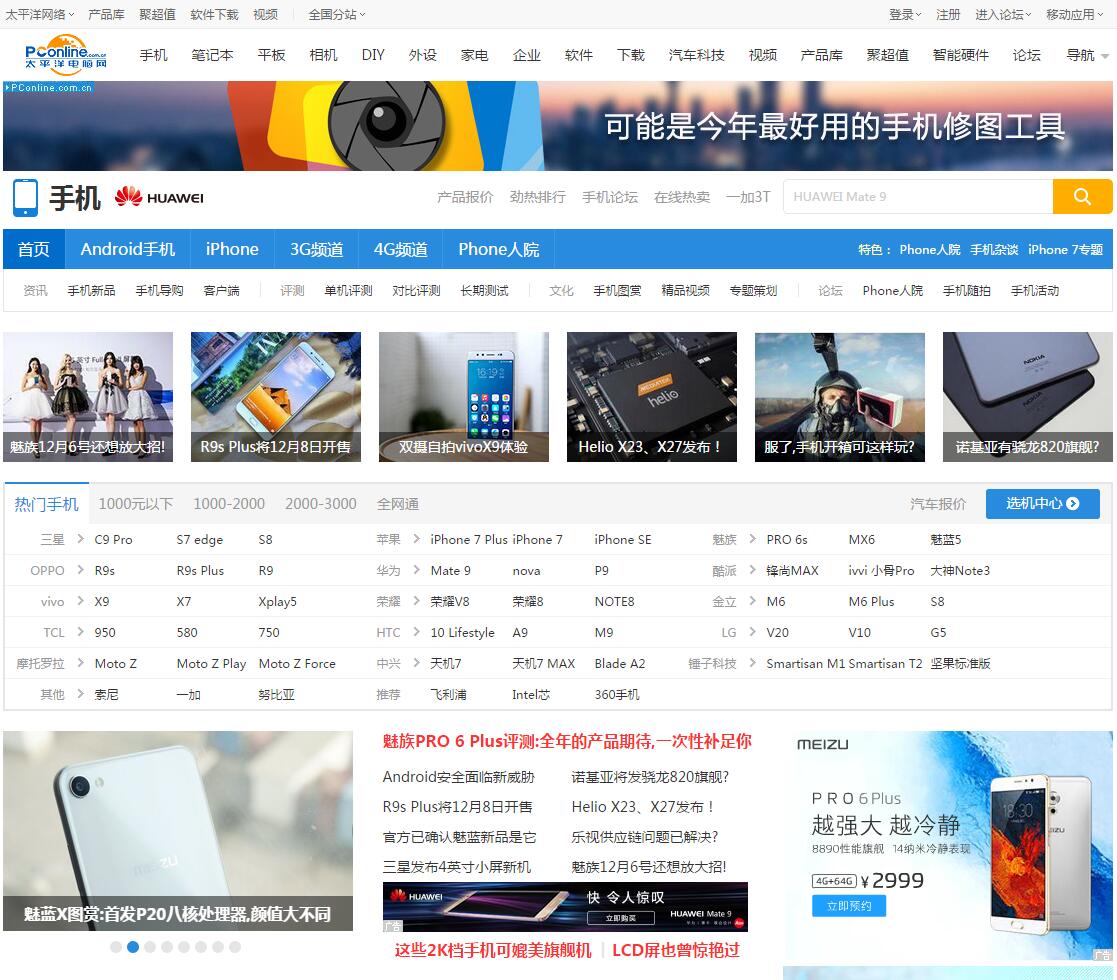Click the 选机中心 button

click(1042, 504)
